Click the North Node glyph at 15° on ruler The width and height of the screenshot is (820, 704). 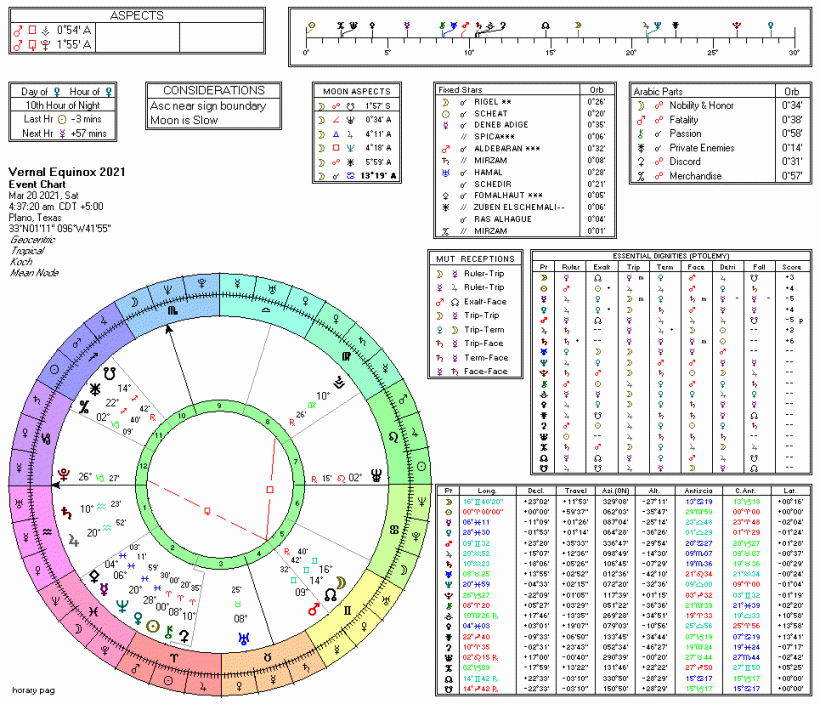point(545,24)
